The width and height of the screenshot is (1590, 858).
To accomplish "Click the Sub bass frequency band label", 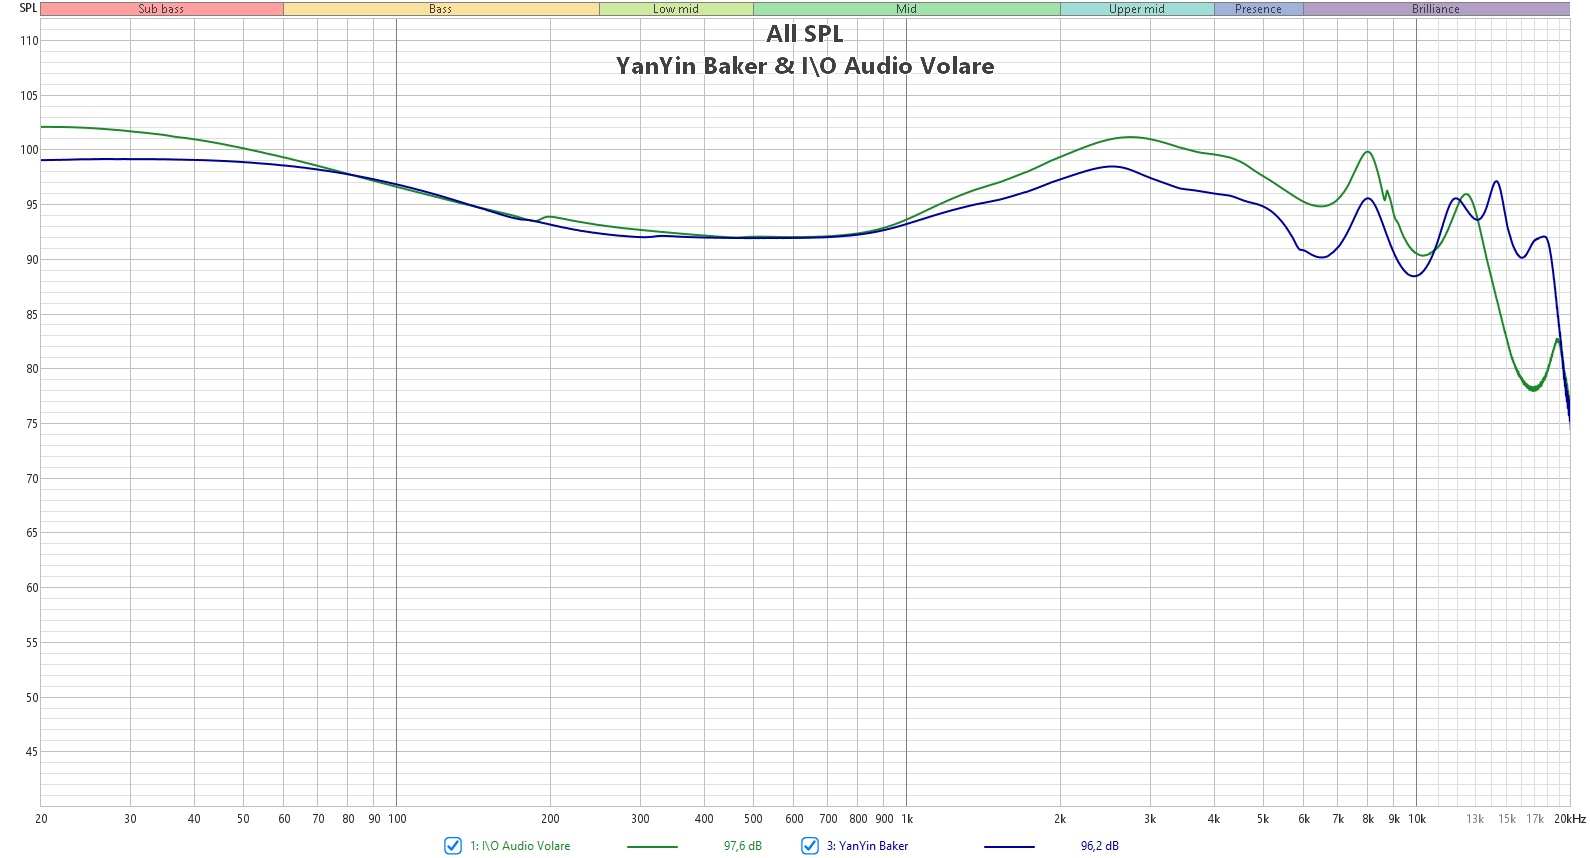I will 161,9.
